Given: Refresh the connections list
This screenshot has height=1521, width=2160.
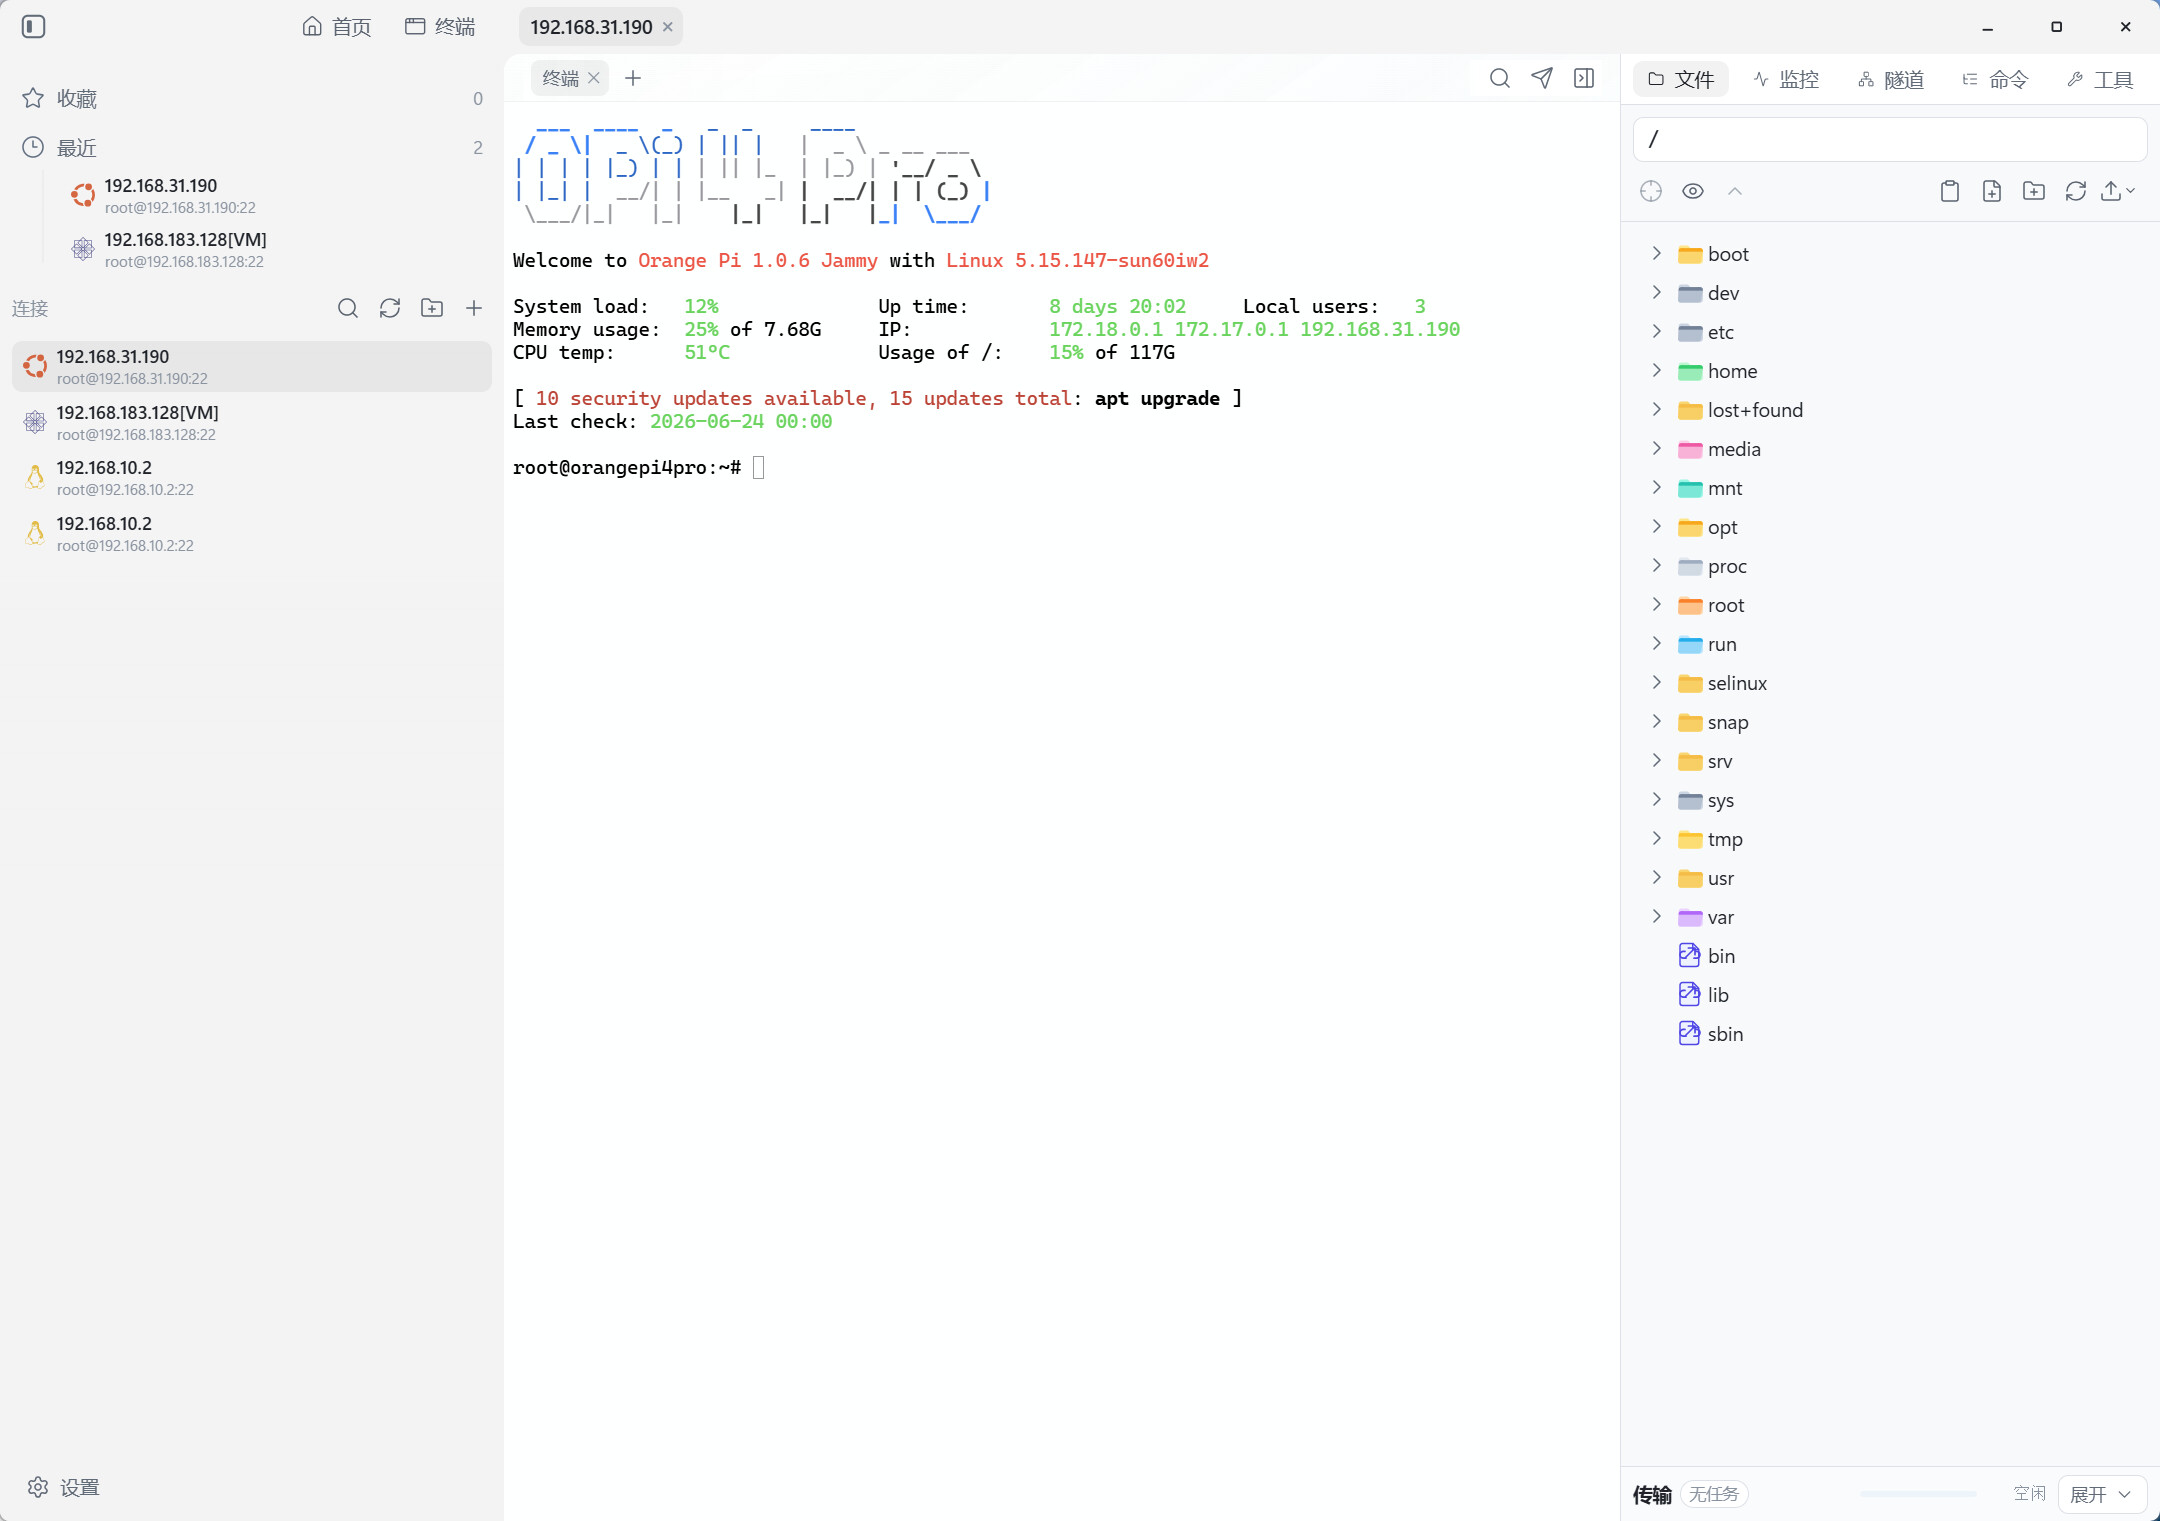Looking at the screenshot, I should click(390, 308).
